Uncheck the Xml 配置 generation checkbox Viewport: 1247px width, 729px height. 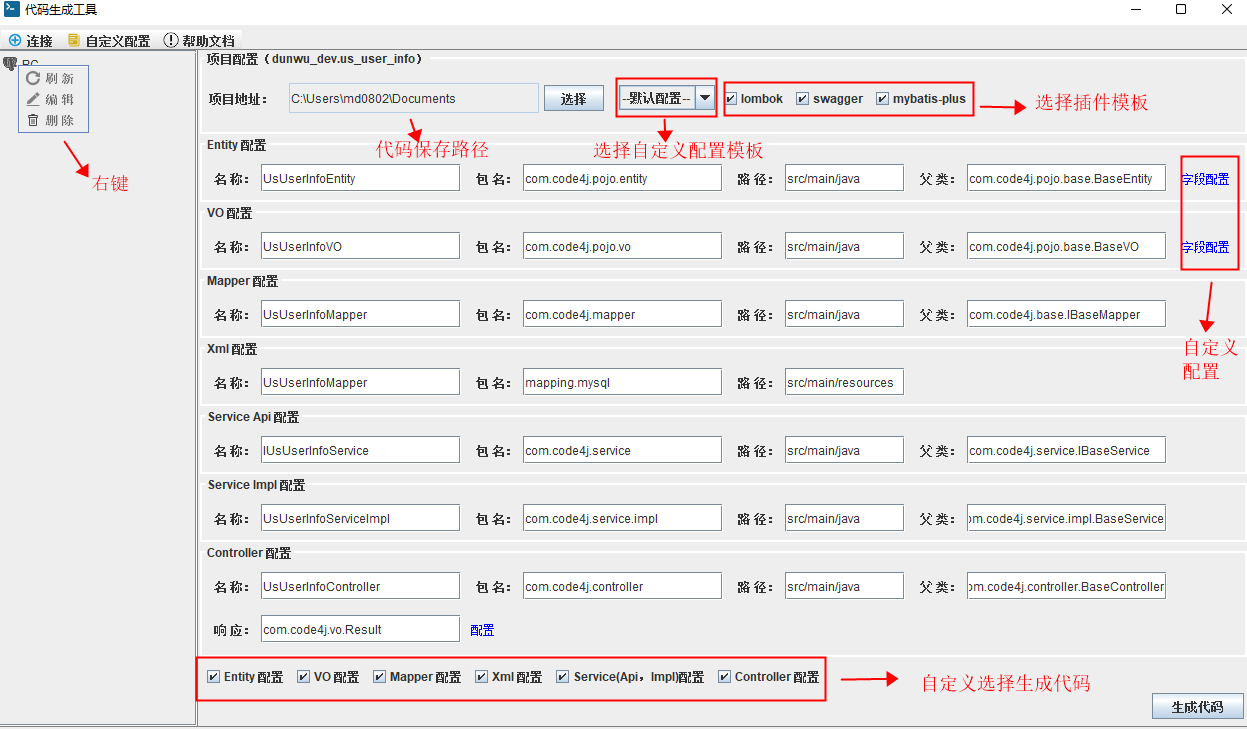point(481,677)
